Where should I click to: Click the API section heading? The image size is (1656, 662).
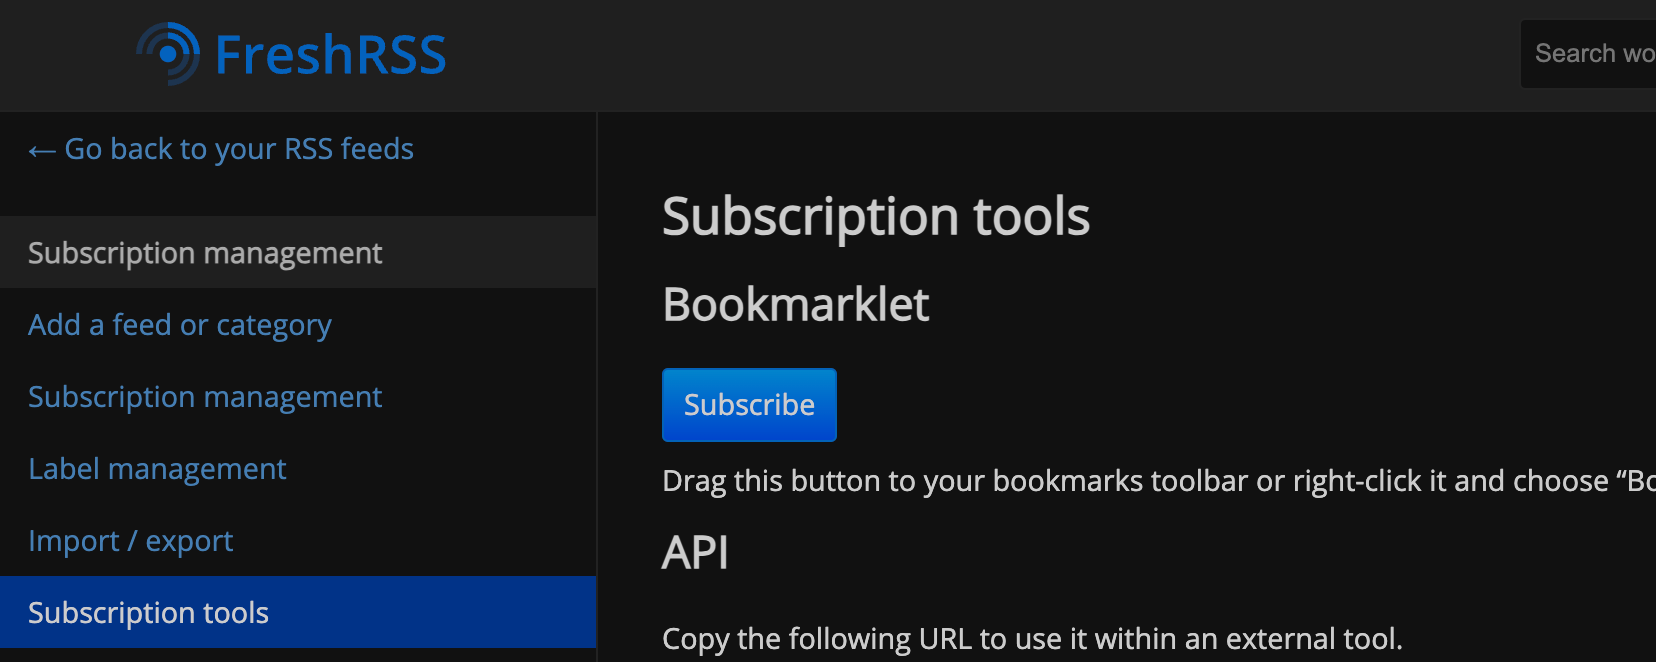[695, 552]
